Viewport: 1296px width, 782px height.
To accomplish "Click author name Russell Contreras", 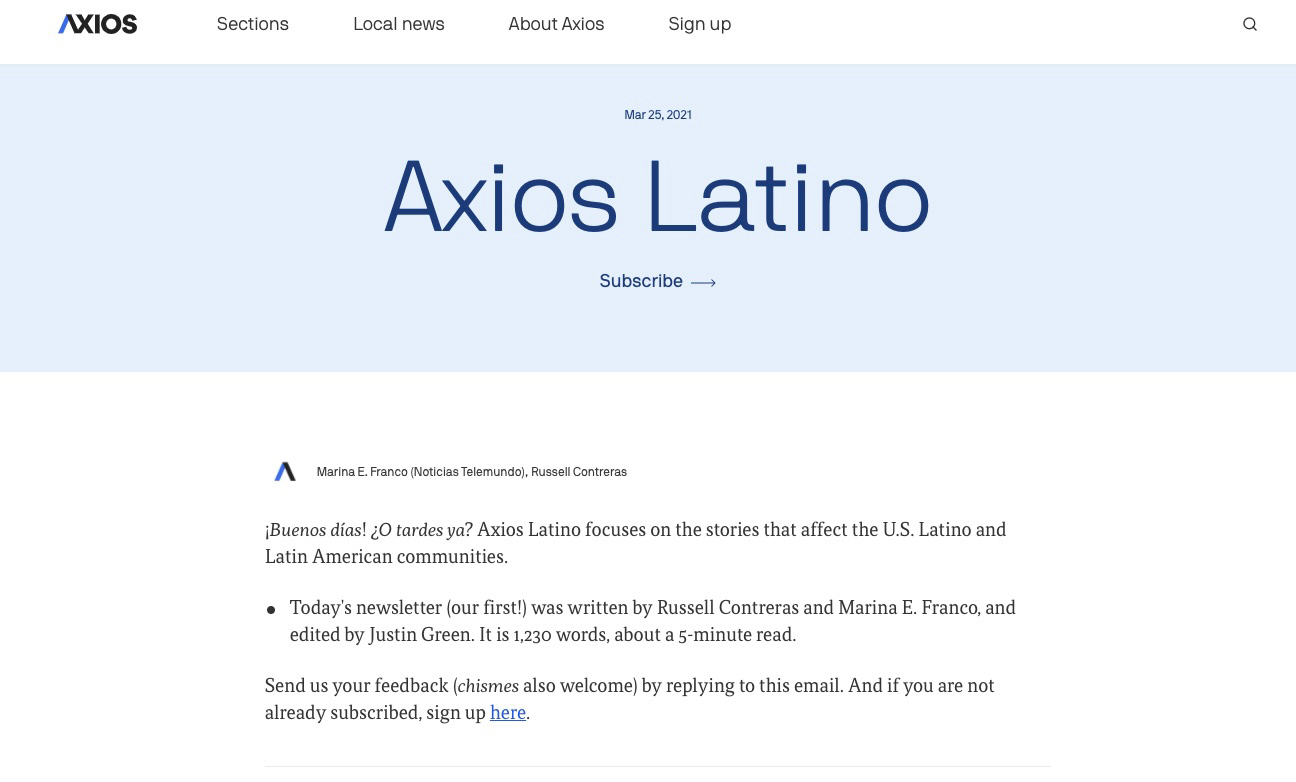I will pyautogui.click(x=578, y=472).
